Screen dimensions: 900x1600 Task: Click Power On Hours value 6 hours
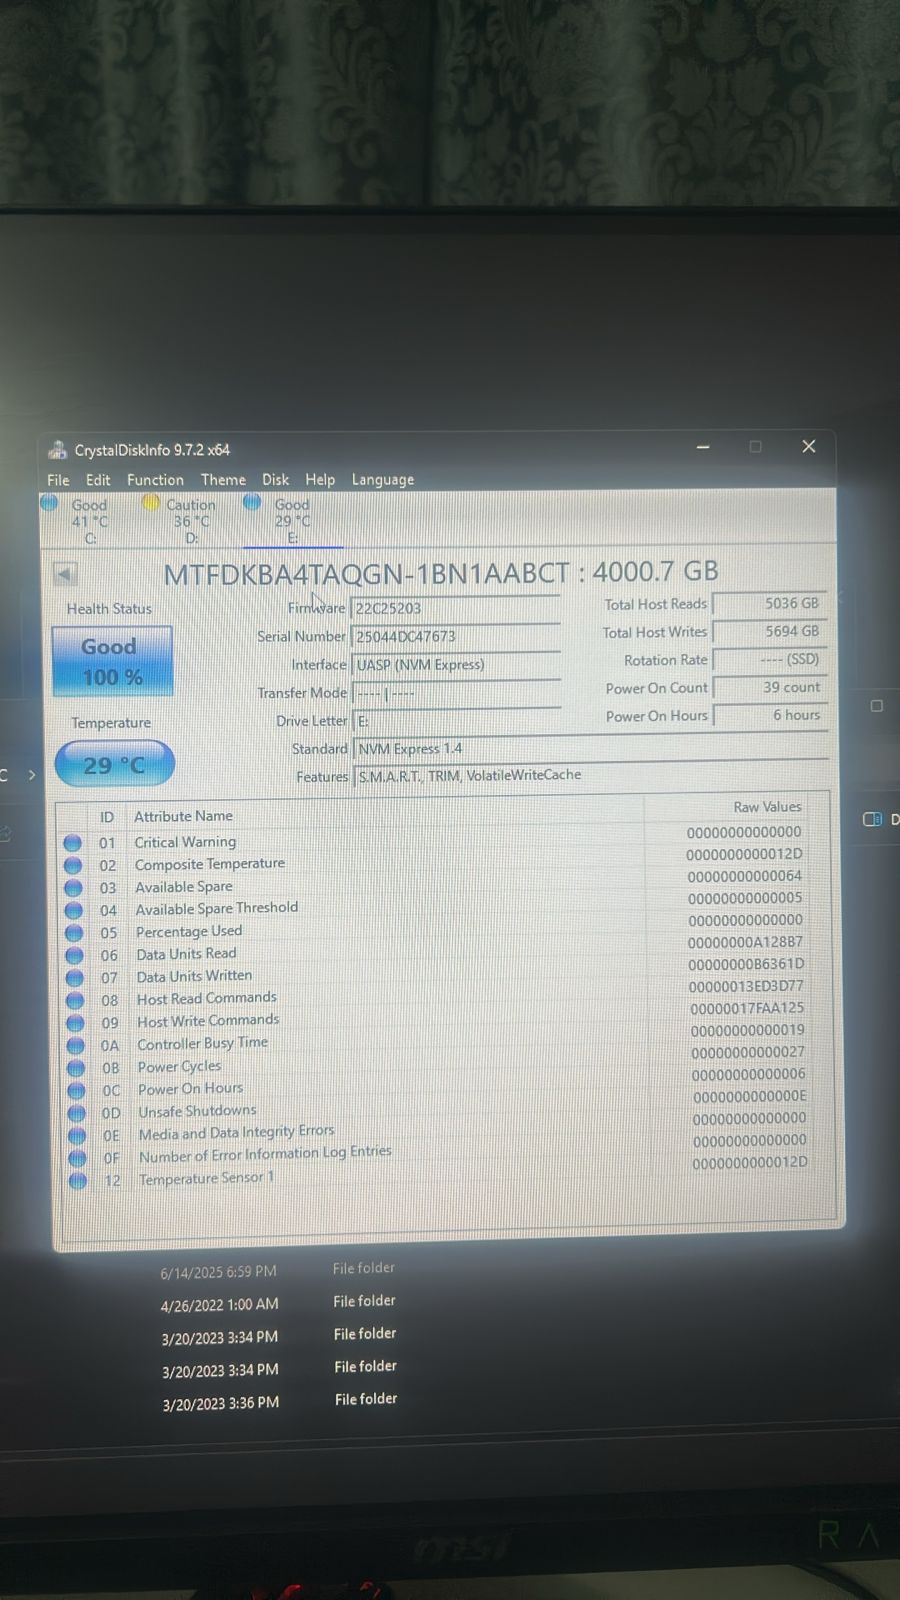[769, 715]
